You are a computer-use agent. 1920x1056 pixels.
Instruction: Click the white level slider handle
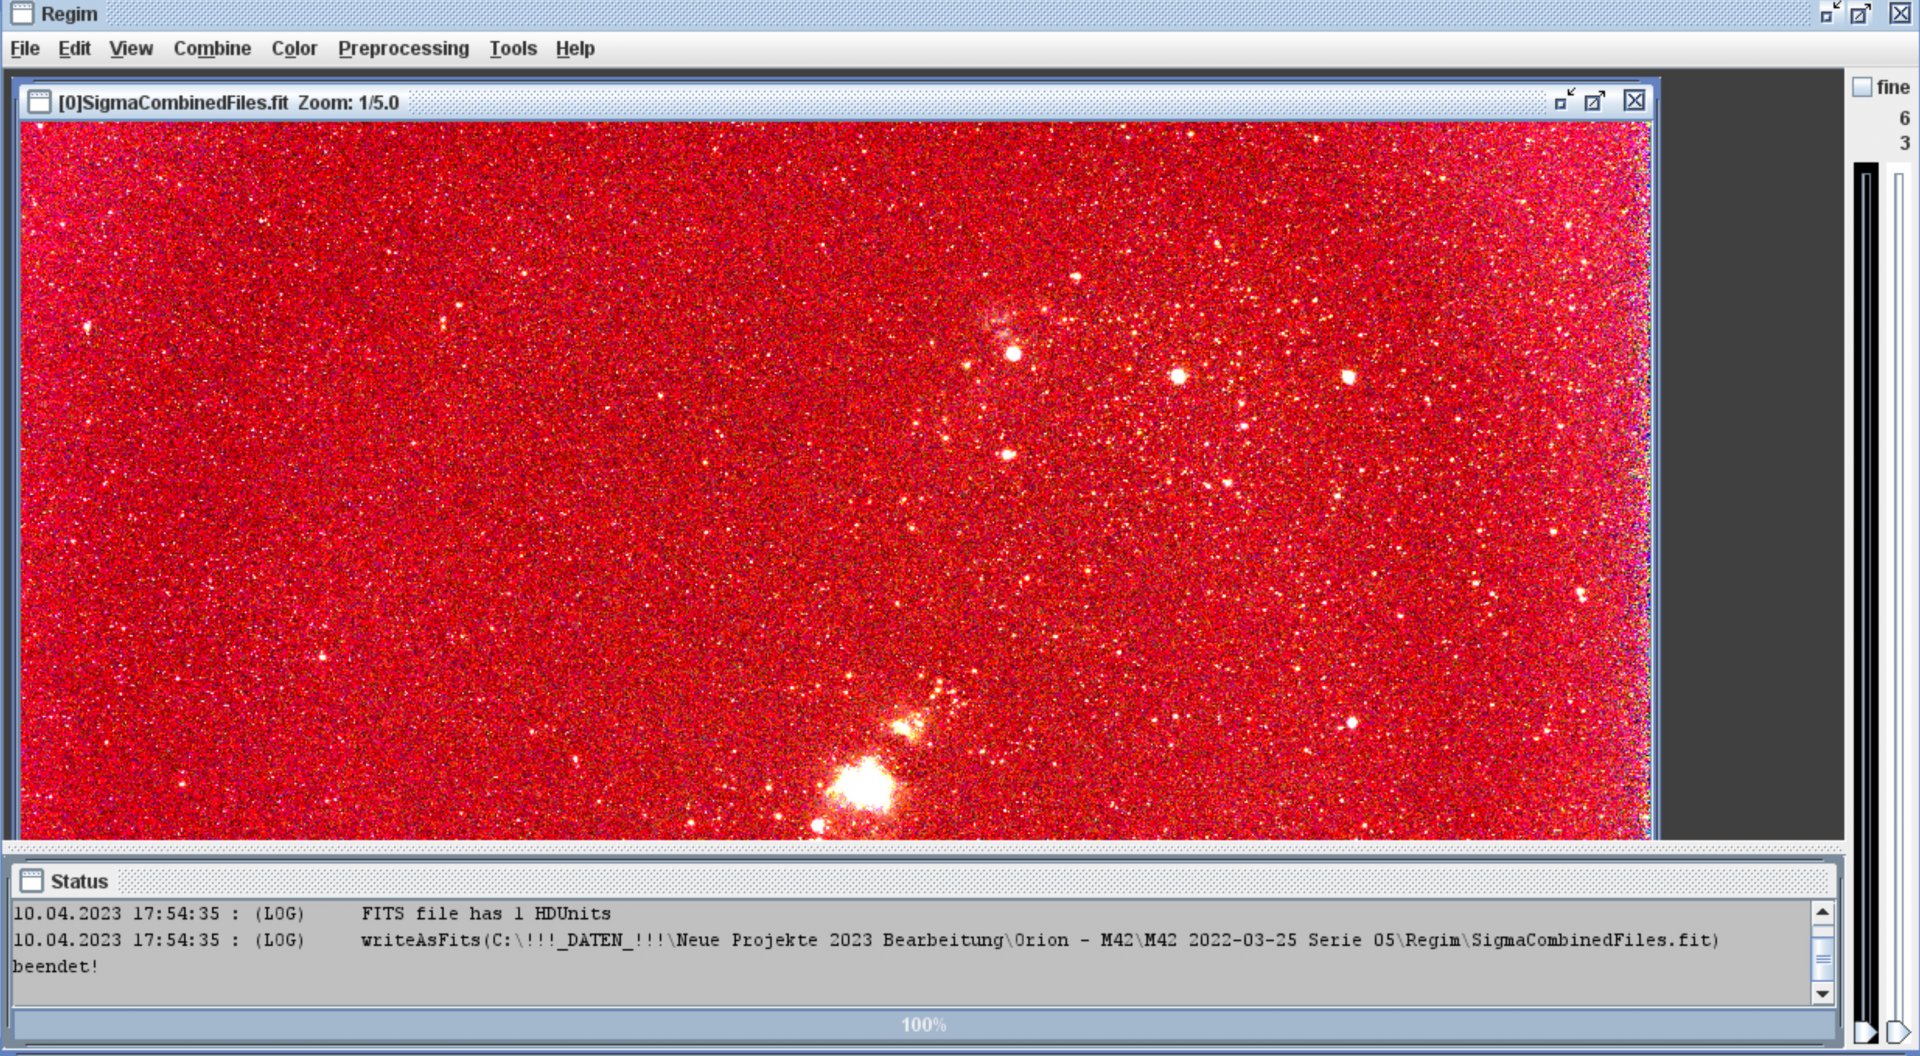[x=1897, y=1031]
